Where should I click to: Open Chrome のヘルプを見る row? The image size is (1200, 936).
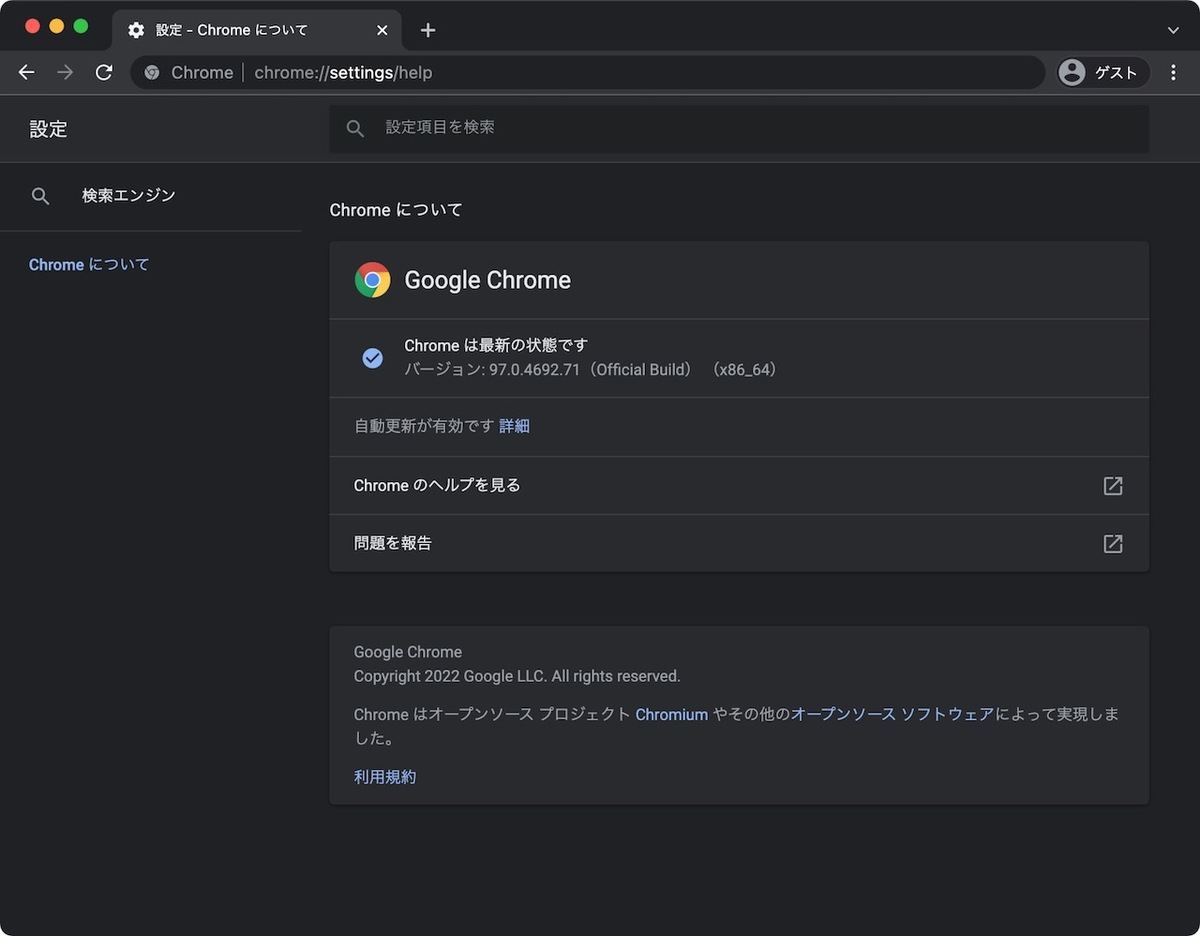[739, 486]
